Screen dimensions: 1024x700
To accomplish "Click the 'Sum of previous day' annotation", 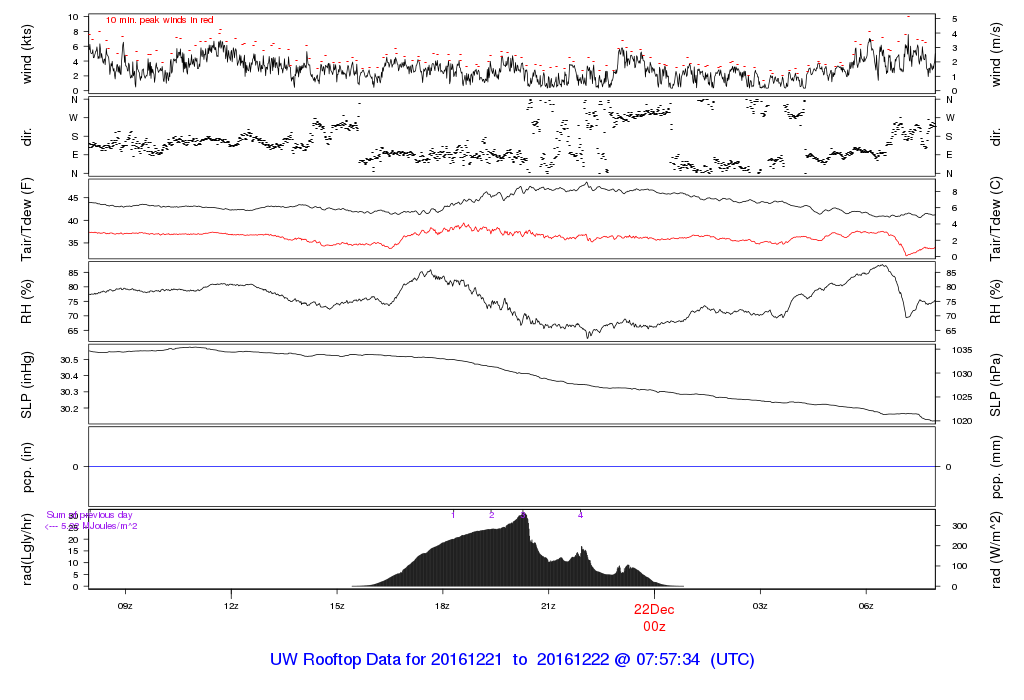I will 89,515.
